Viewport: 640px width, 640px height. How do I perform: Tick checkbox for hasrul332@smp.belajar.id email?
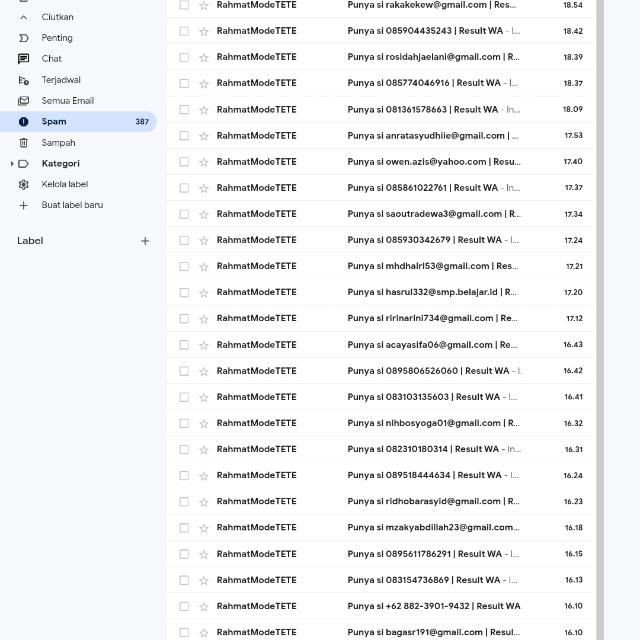(184, 292)
